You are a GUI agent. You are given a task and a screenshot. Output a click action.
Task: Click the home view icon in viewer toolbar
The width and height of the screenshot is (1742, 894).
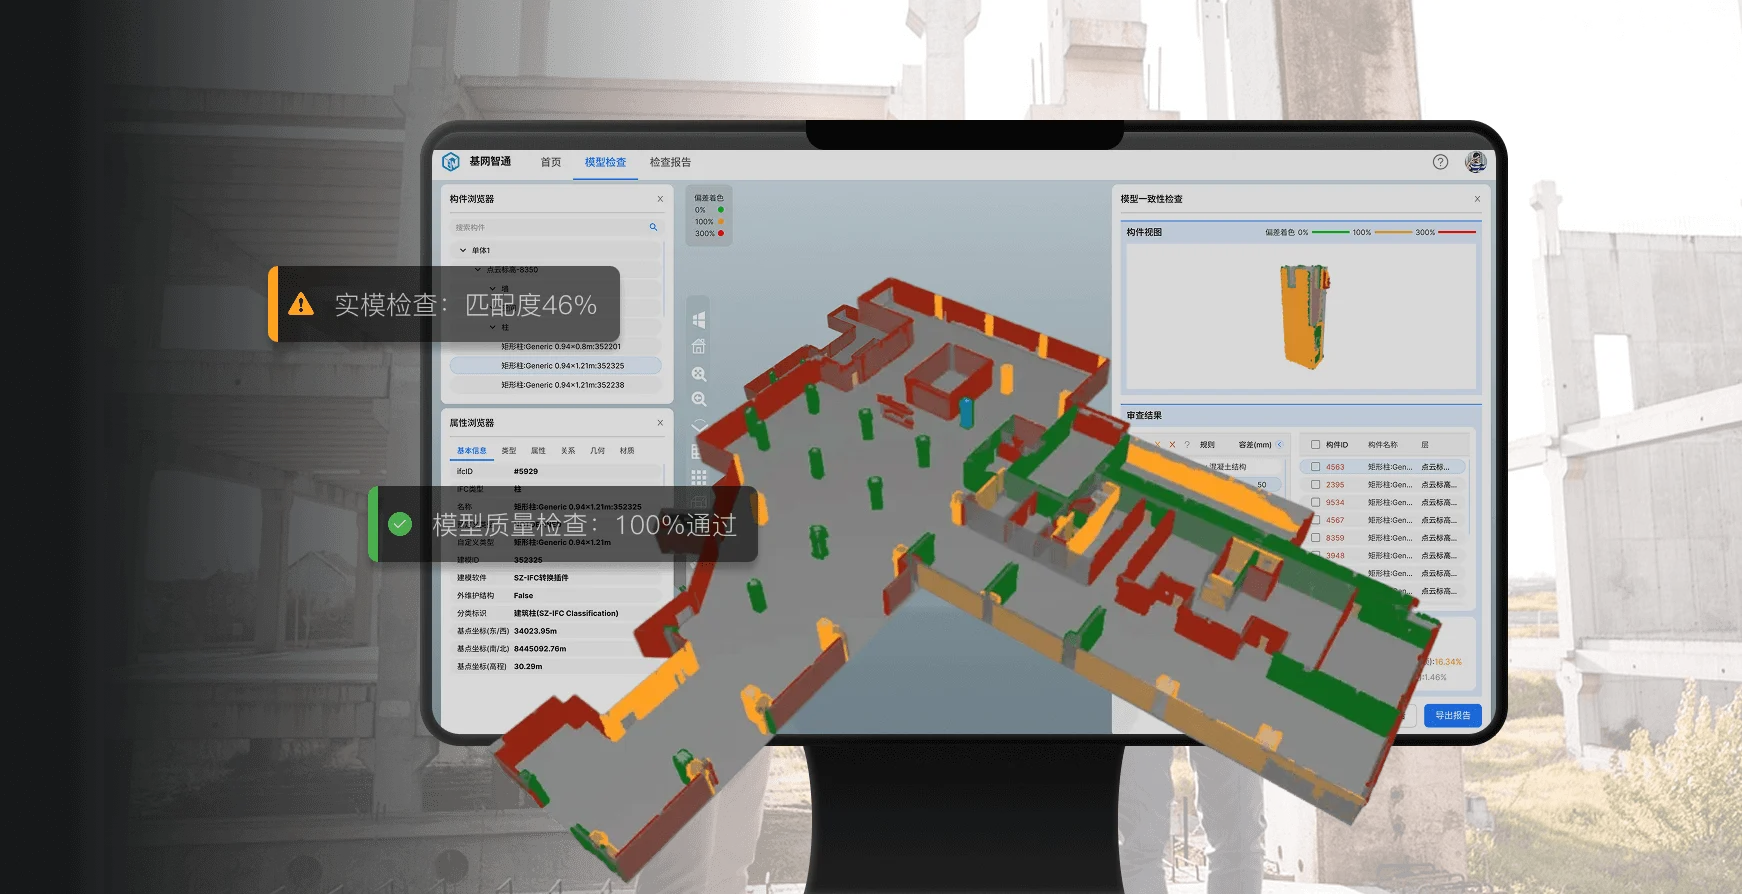[699, 347]
